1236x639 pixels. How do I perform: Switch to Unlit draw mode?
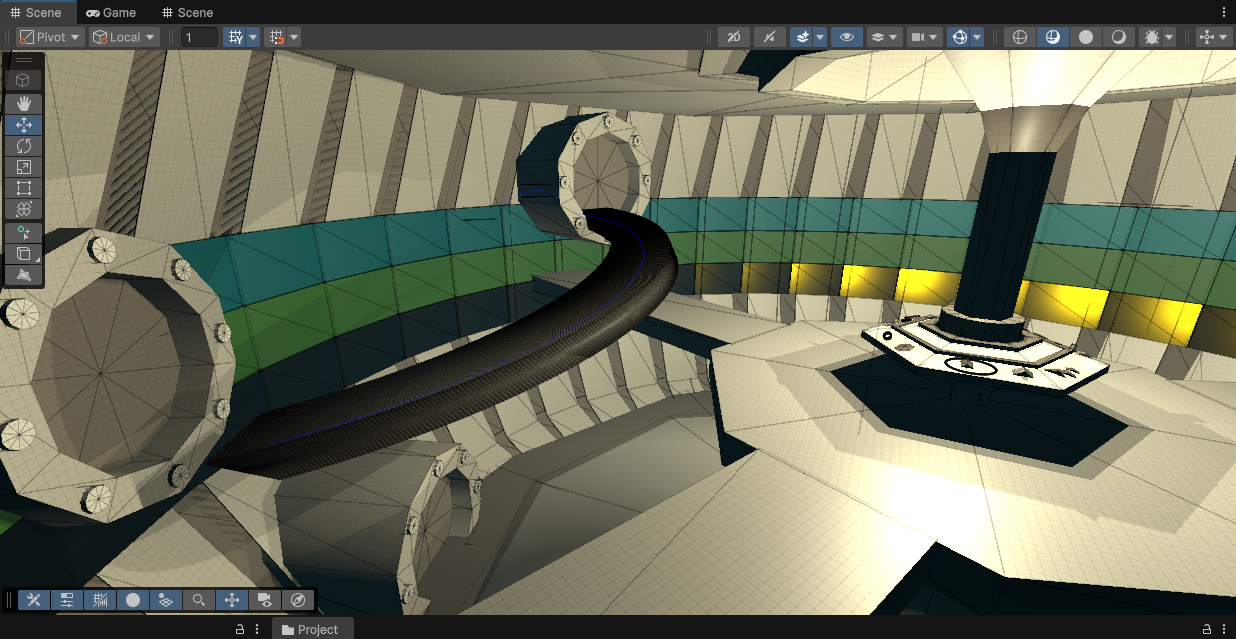coord(1119,37)
